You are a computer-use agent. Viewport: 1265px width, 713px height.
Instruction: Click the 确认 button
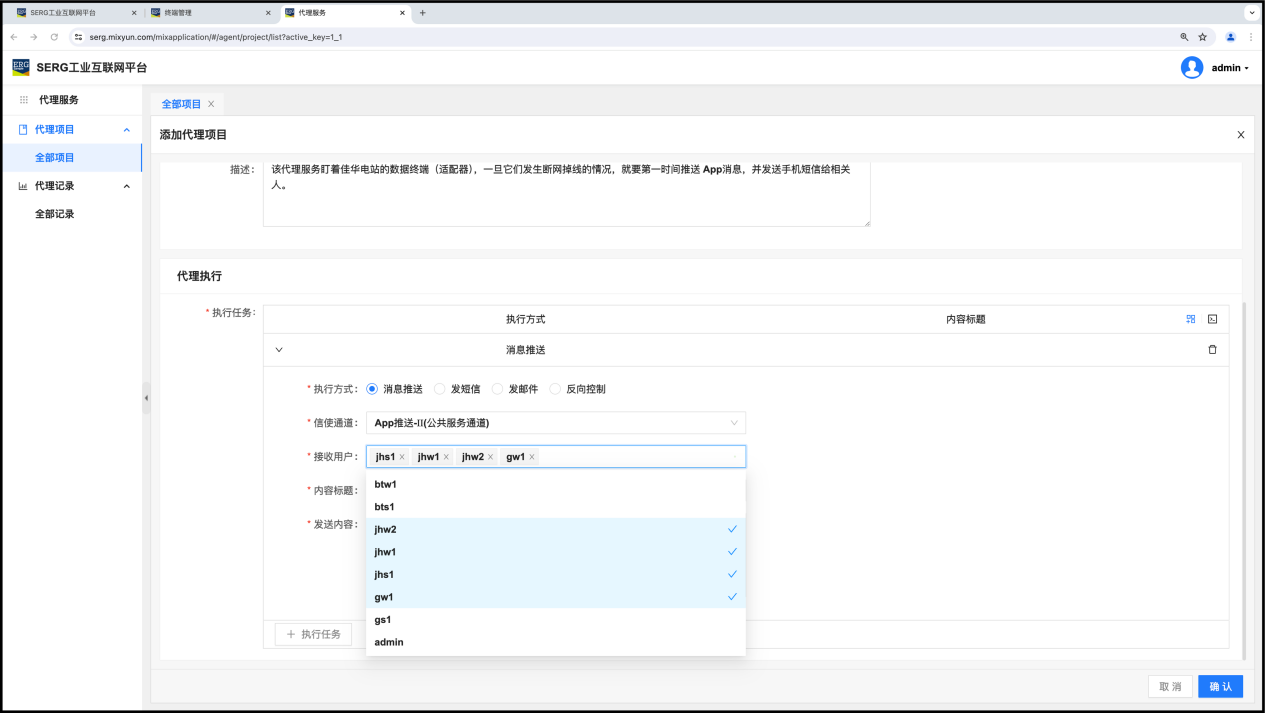coord(1220,687)
